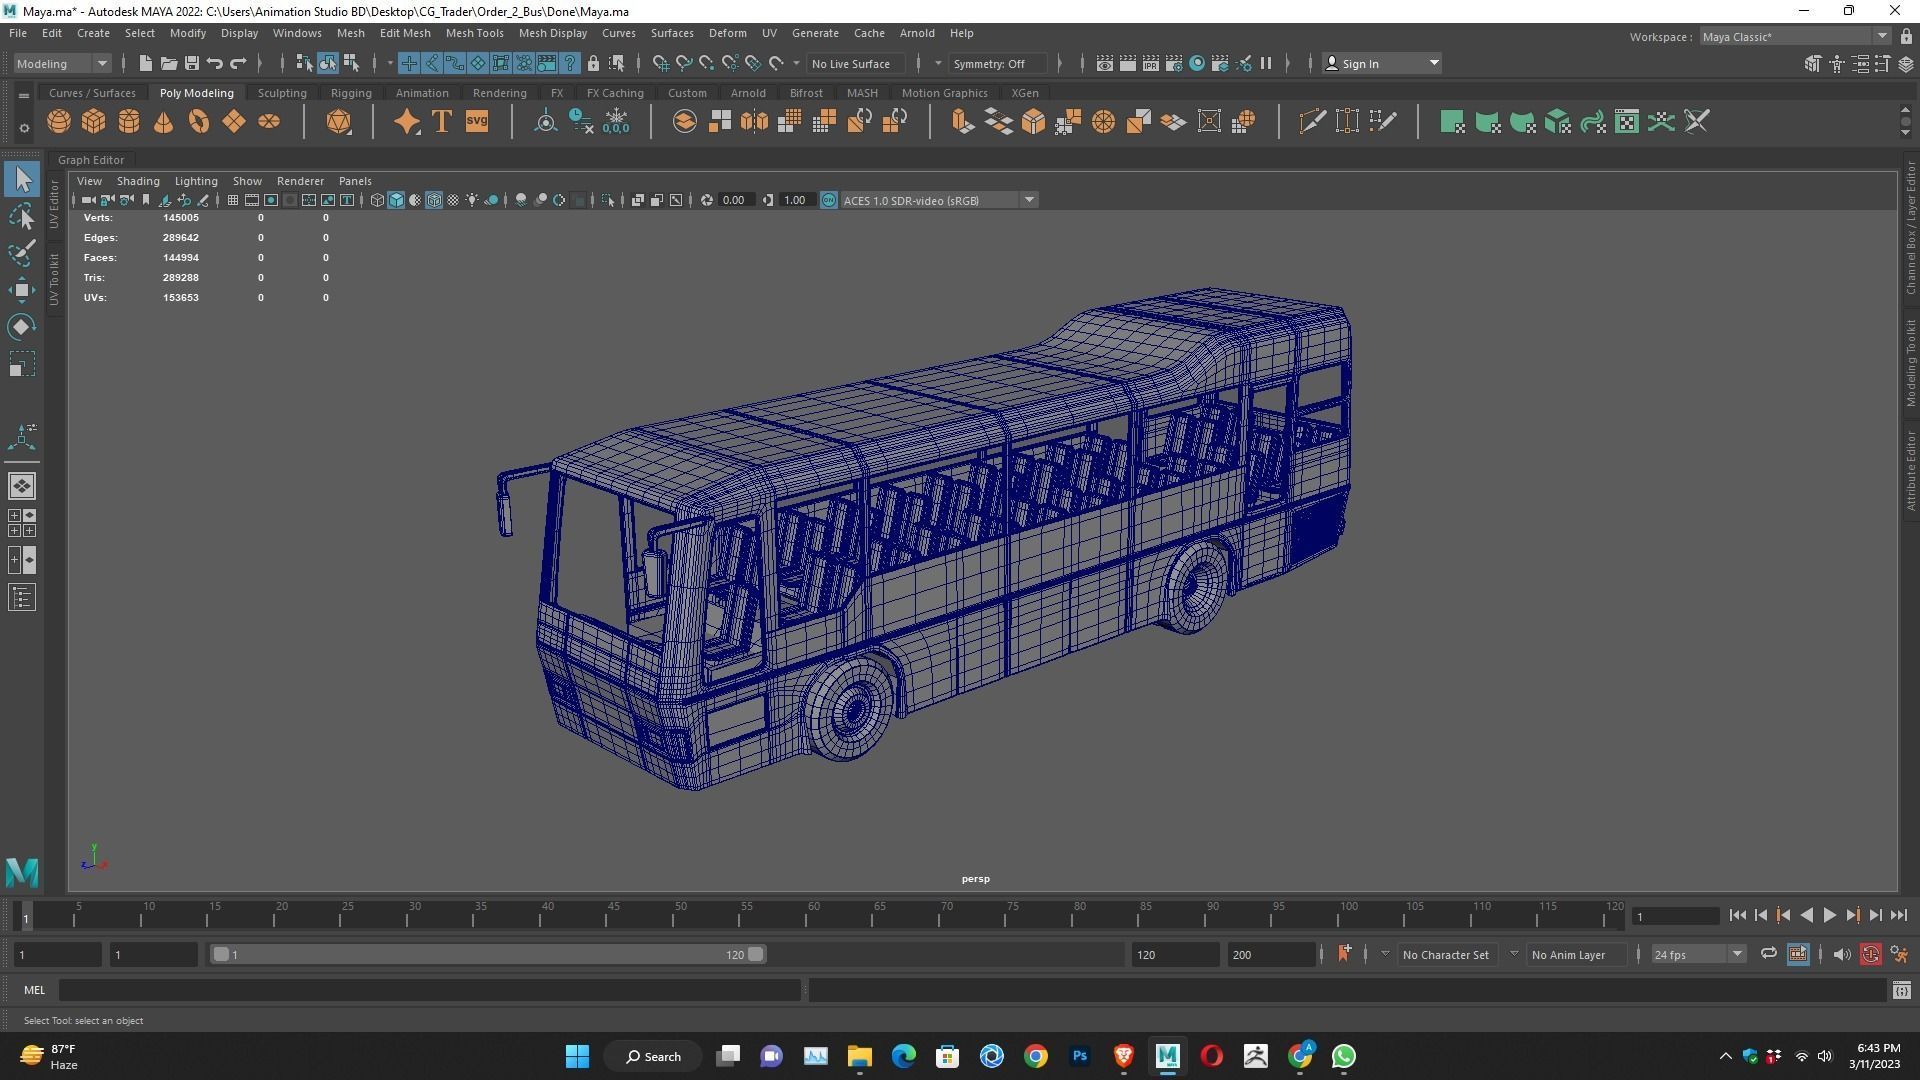Open the Mesh Tools menu
Image resolution: width=1920 pixels, height=1080 pixels.
[x=474, y=33]
